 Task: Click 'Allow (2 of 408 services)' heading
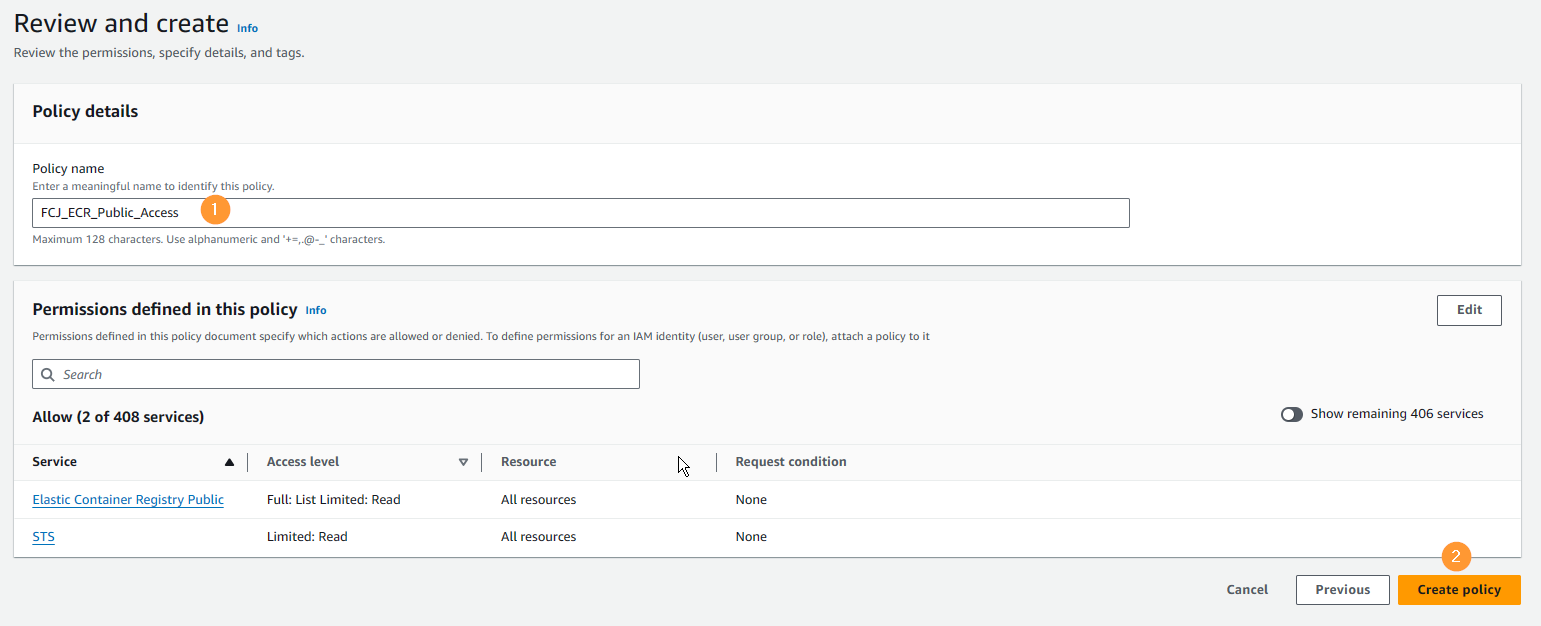[x=119, y=417]
